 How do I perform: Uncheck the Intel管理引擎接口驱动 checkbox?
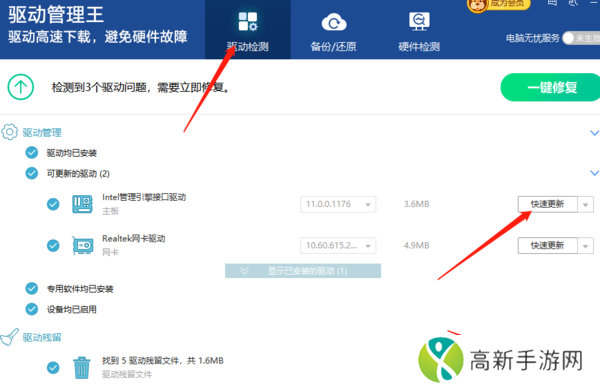53,204
